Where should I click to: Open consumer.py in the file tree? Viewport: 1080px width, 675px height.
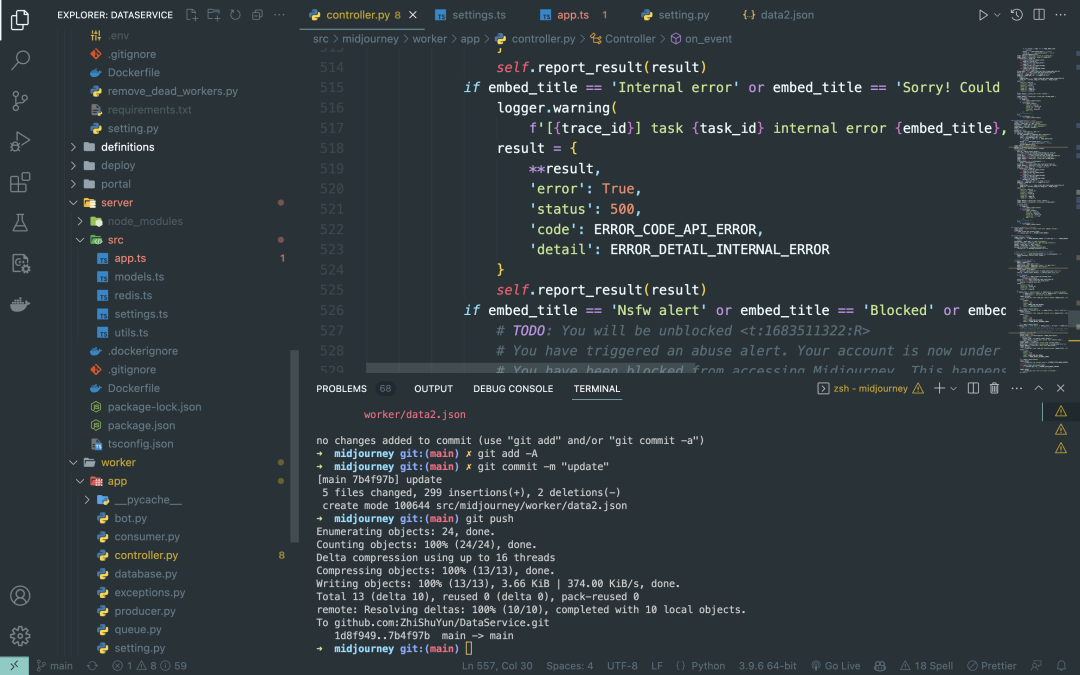(x=147, y=537)
